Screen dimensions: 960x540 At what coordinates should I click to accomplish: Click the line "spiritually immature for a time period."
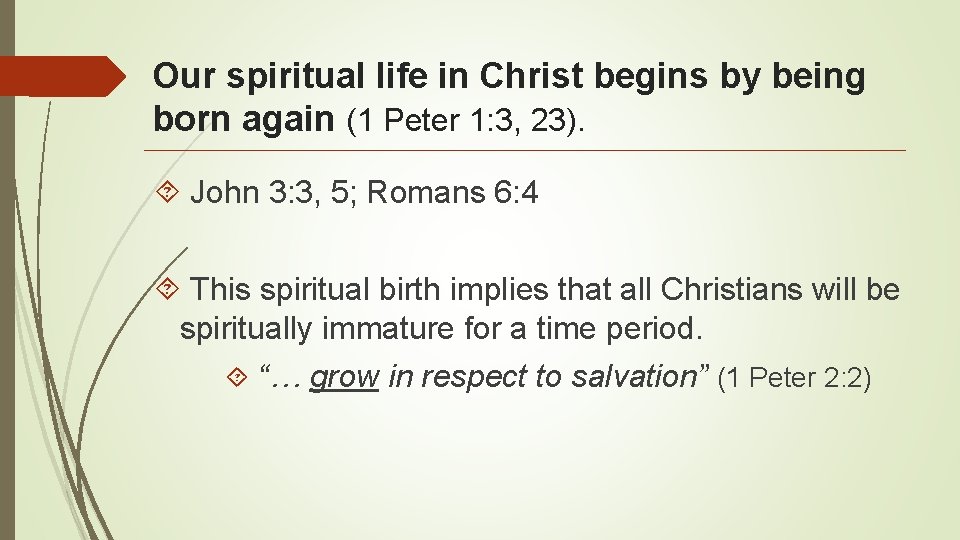(x=441, y=329)
